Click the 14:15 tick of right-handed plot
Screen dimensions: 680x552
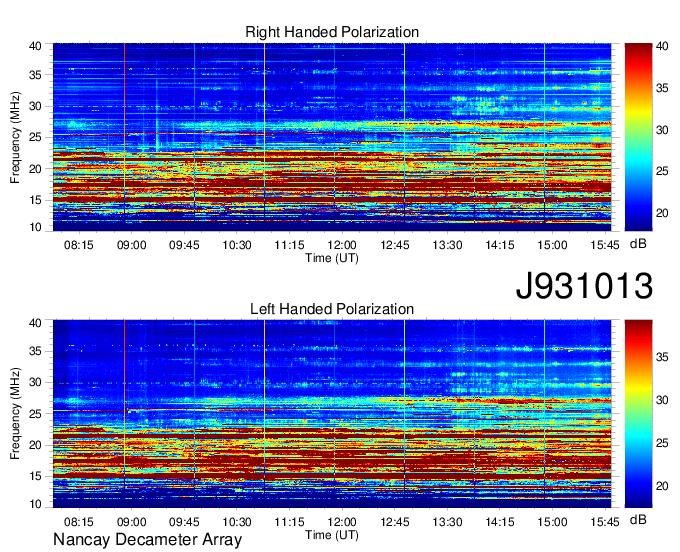pos(500,245)
